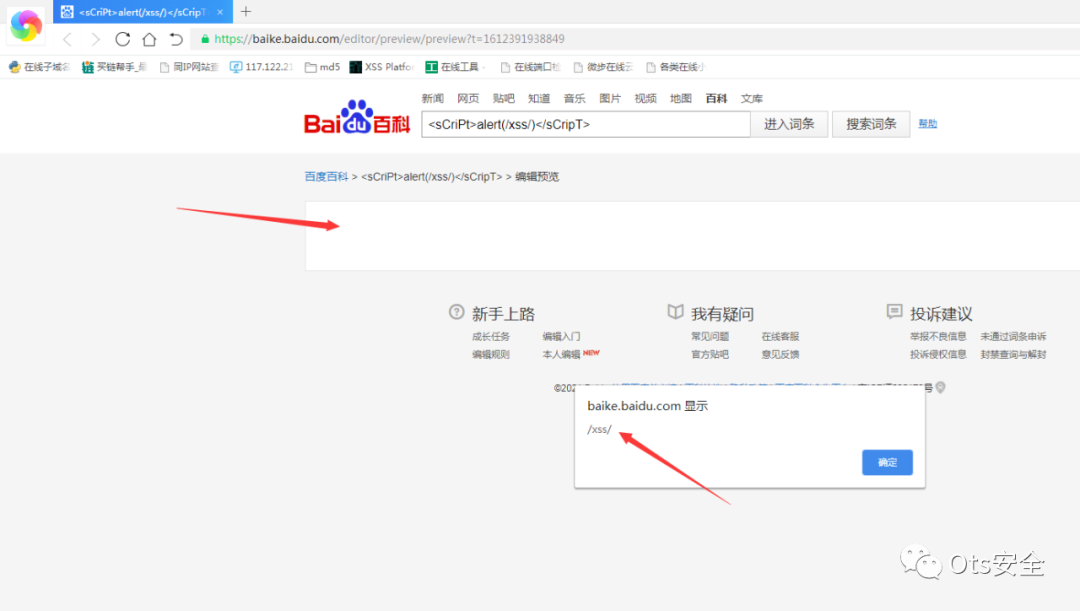Open the 微步在线 bookmark
1080x611 pixels.
603,67
